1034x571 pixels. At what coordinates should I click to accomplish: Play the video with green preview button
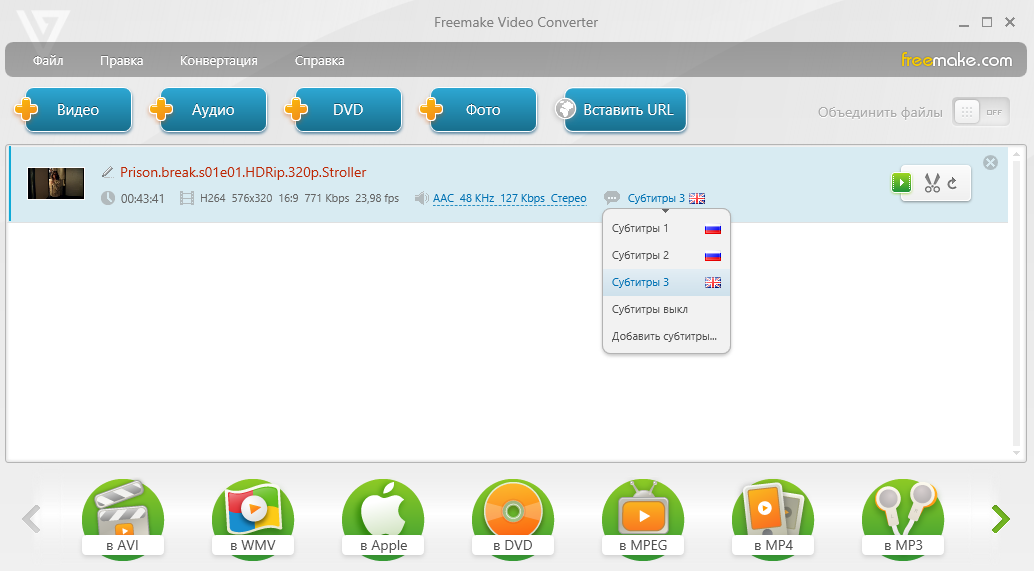(x=902, y=183)
